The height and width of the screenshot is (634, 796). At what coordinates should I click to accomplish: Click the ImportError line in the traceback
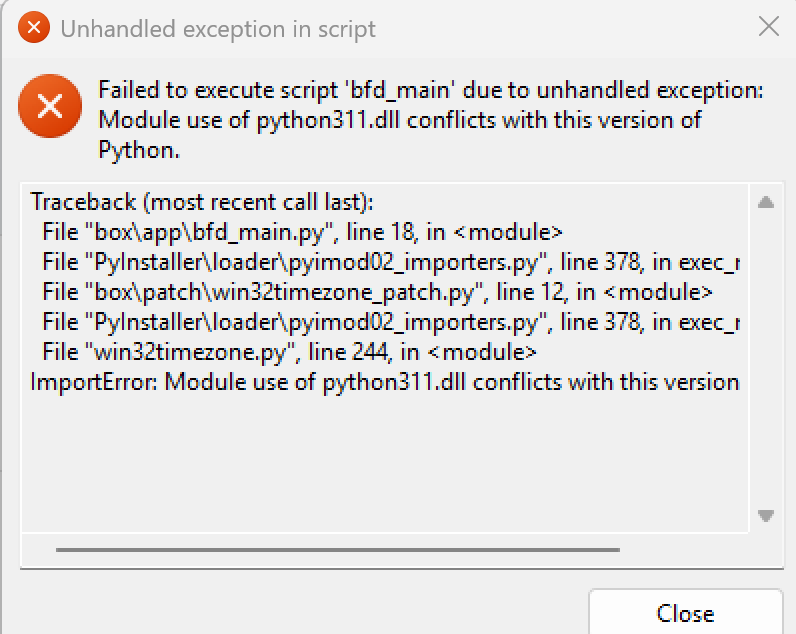[x=385, y=382]
